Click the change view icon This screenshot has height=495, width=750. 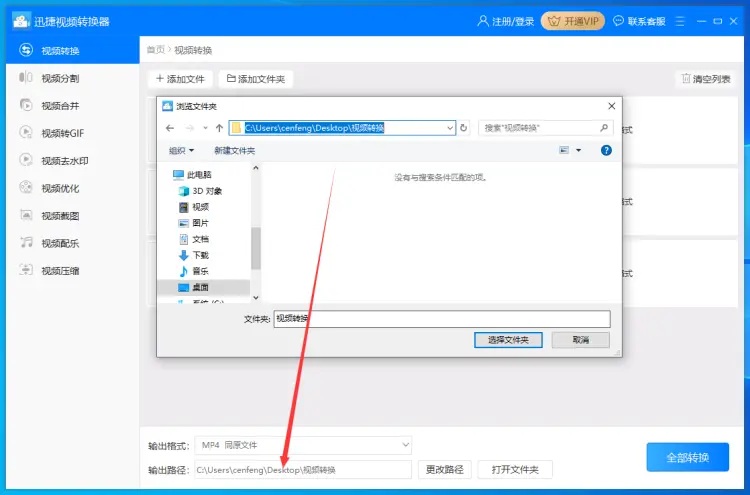(x=564, y=150)
